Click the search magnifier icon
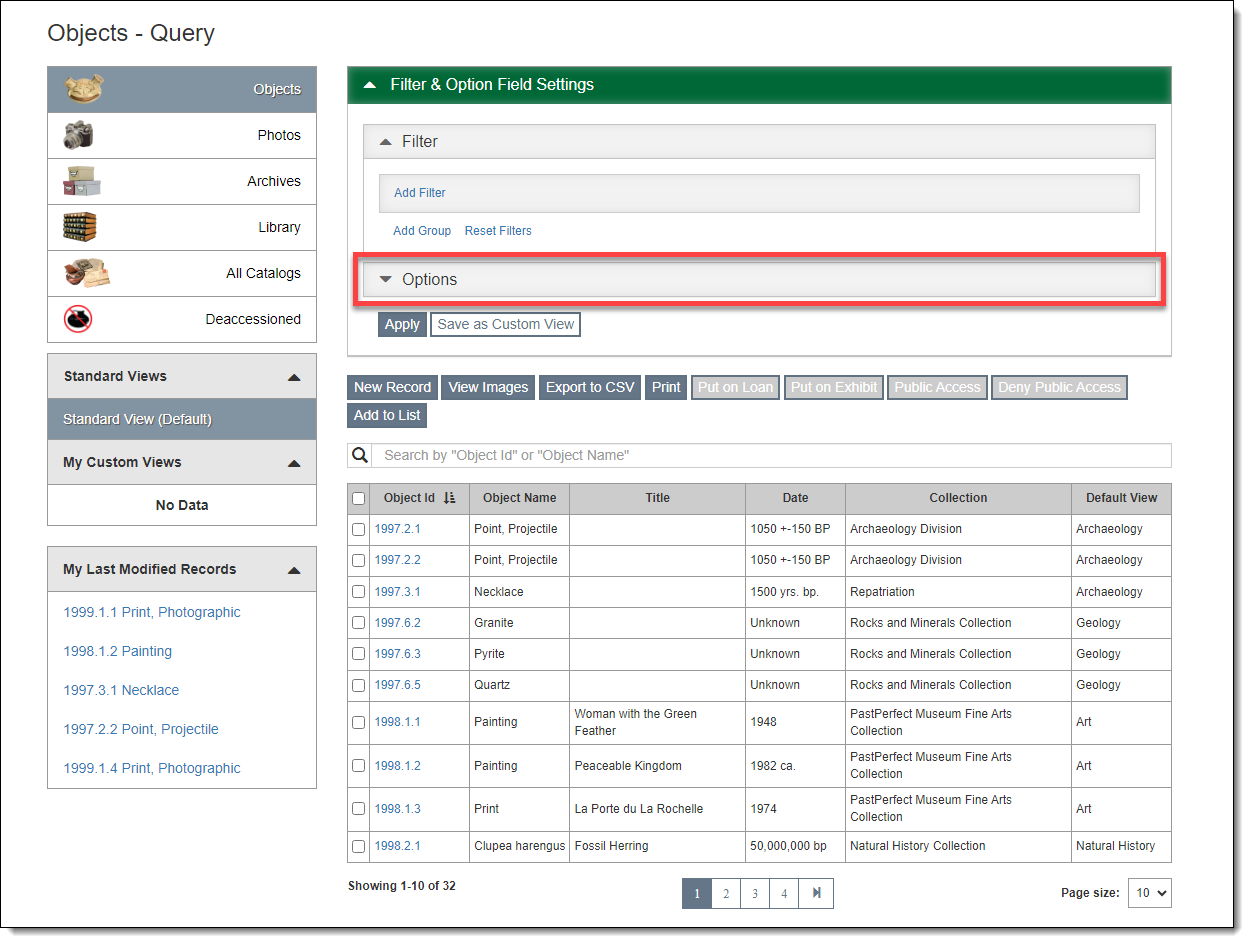Viewport: 1249px width, 943px height. [360, 455]
